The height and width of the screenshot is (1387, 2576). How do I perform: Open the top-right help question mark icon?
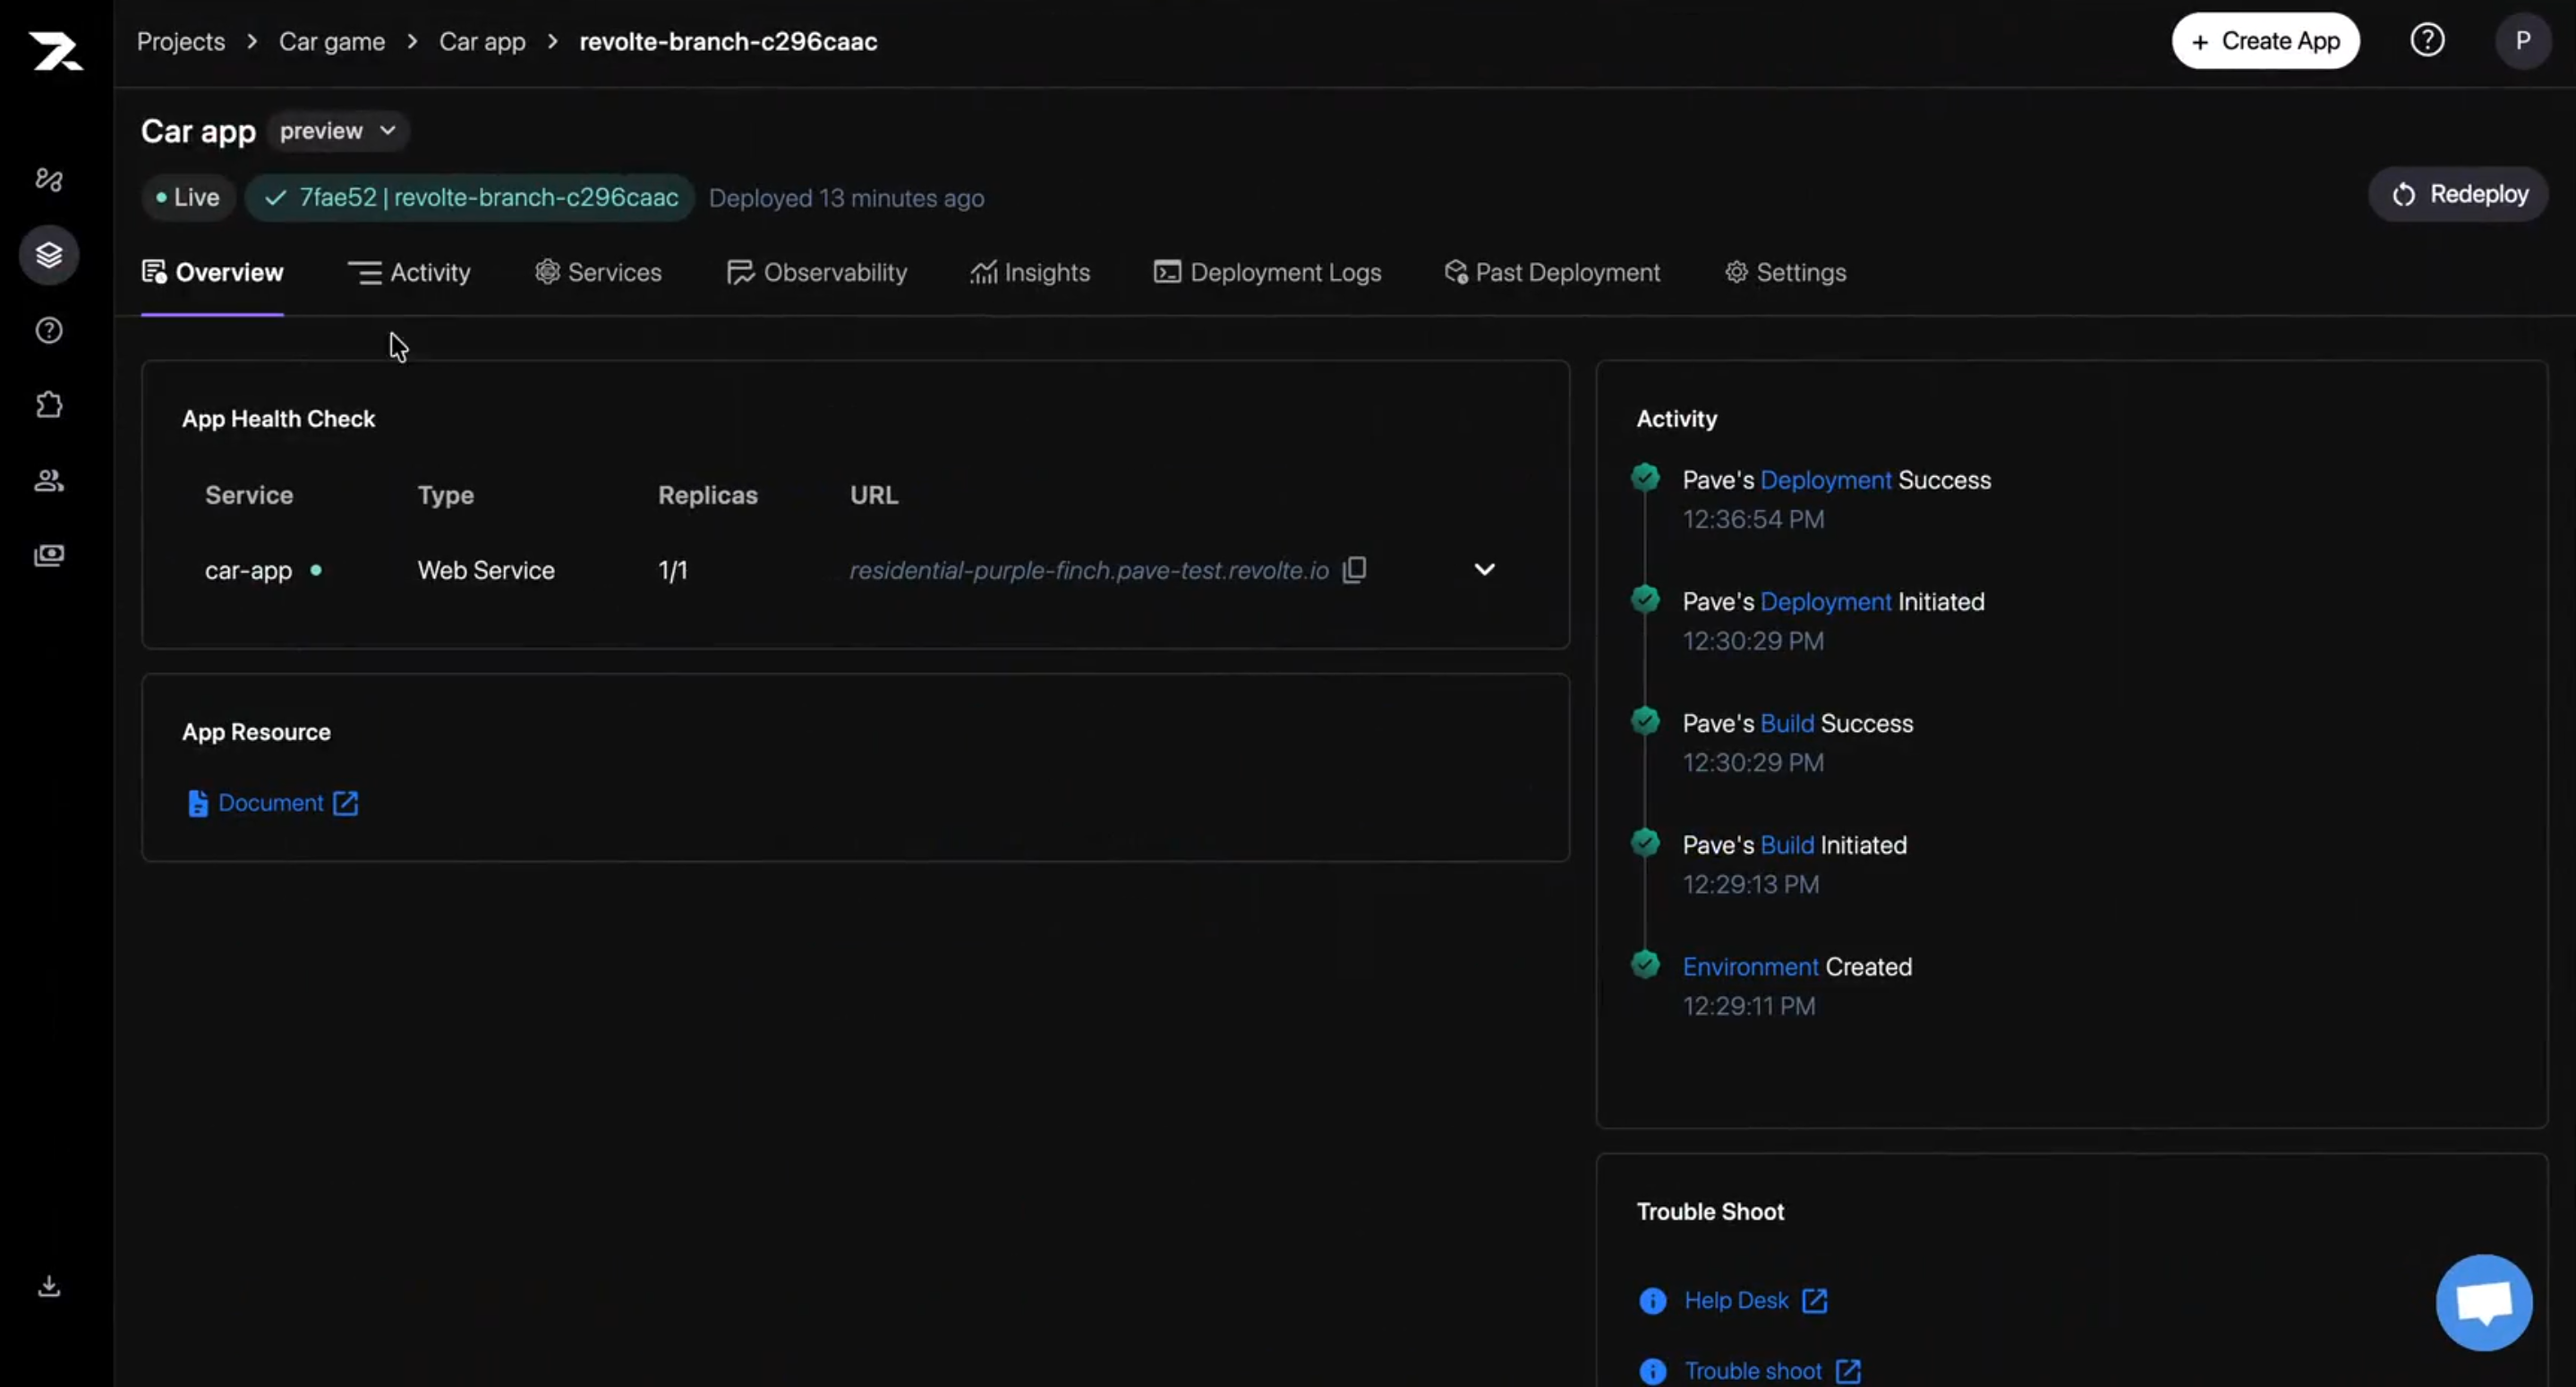coord(2427,41)
